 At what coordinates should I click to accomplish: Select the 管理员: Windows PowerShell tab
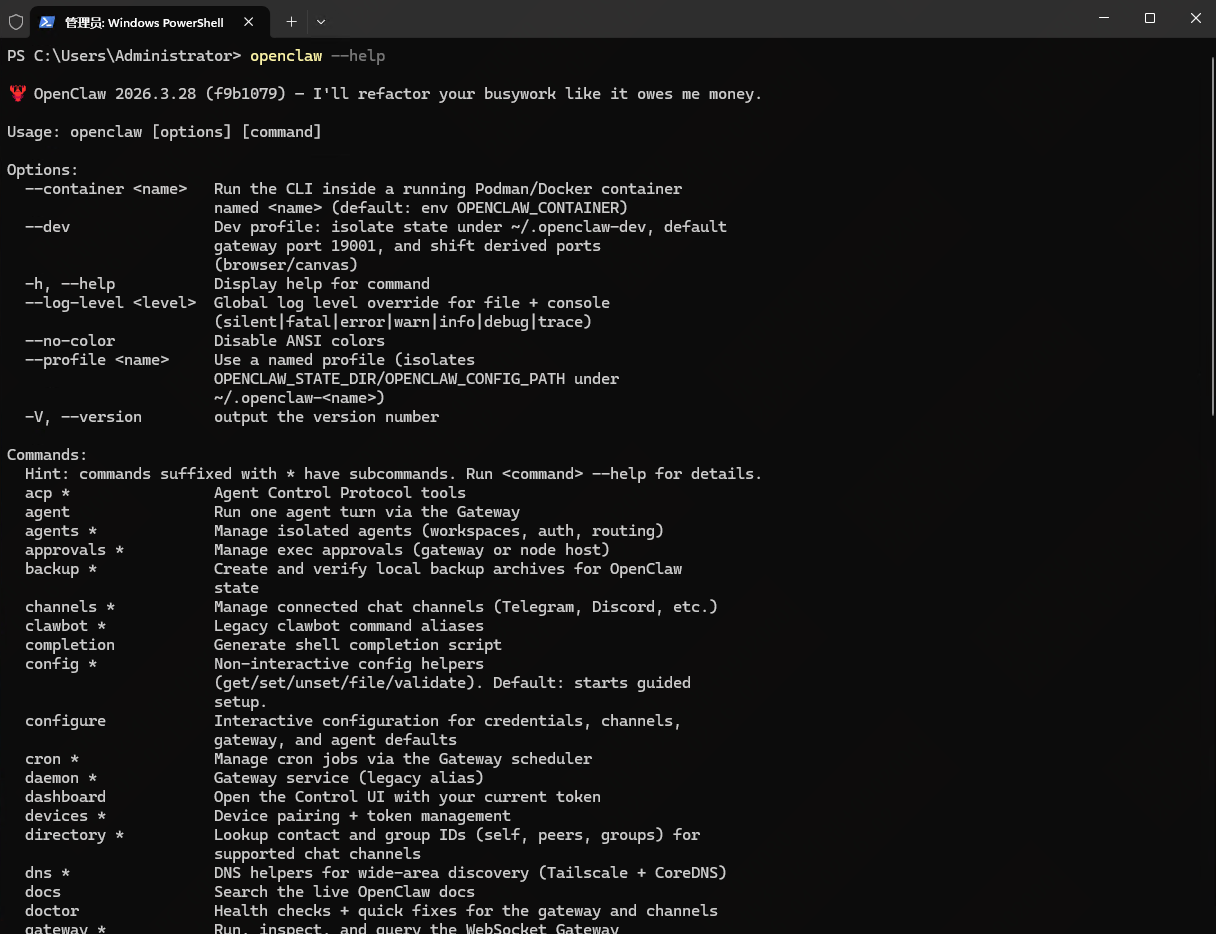[x=150, y=22]
